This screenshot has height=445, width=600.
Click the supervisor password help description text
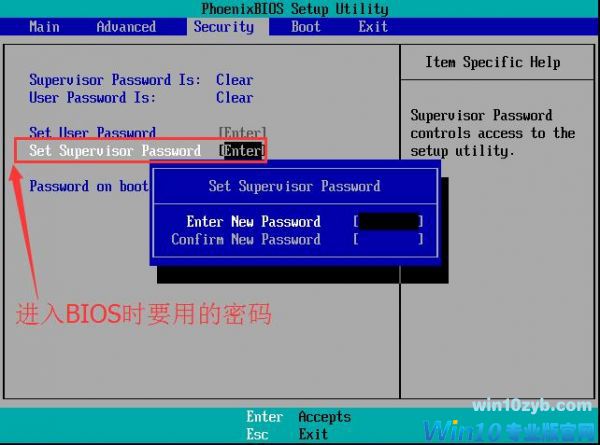(x=492, y=133)
